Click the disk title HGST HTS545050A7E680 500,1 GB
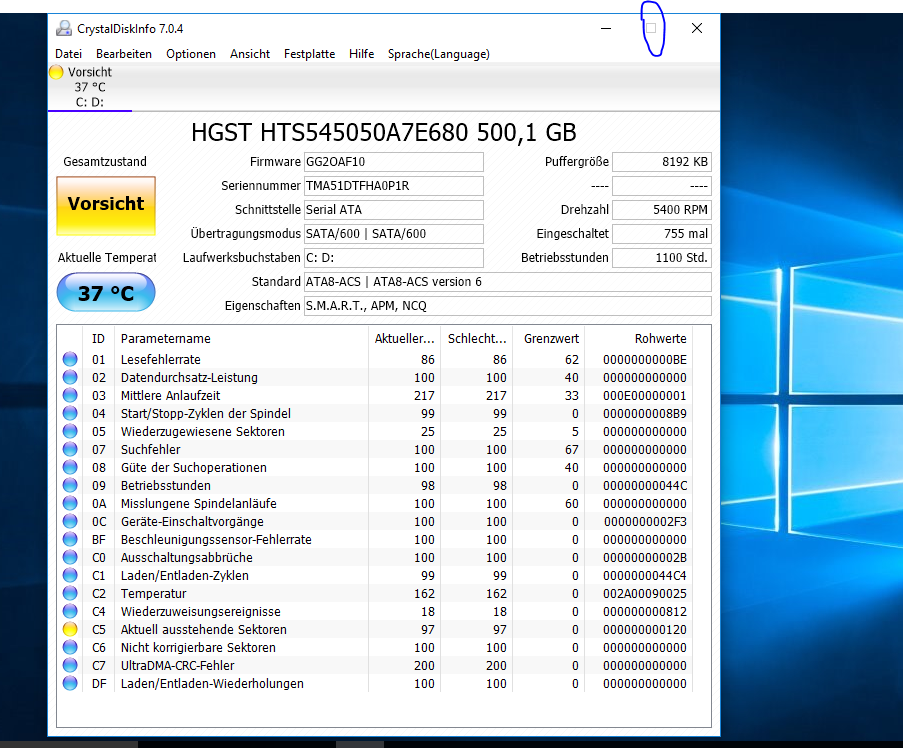The height and width of the screenshot is (748, 903). 384,132
